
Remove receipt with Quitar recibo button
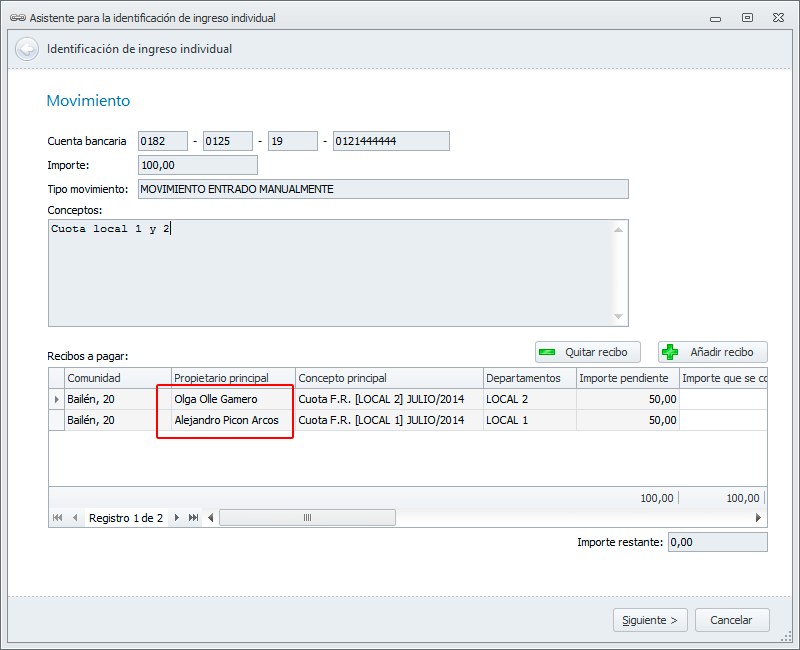(588, 352)
